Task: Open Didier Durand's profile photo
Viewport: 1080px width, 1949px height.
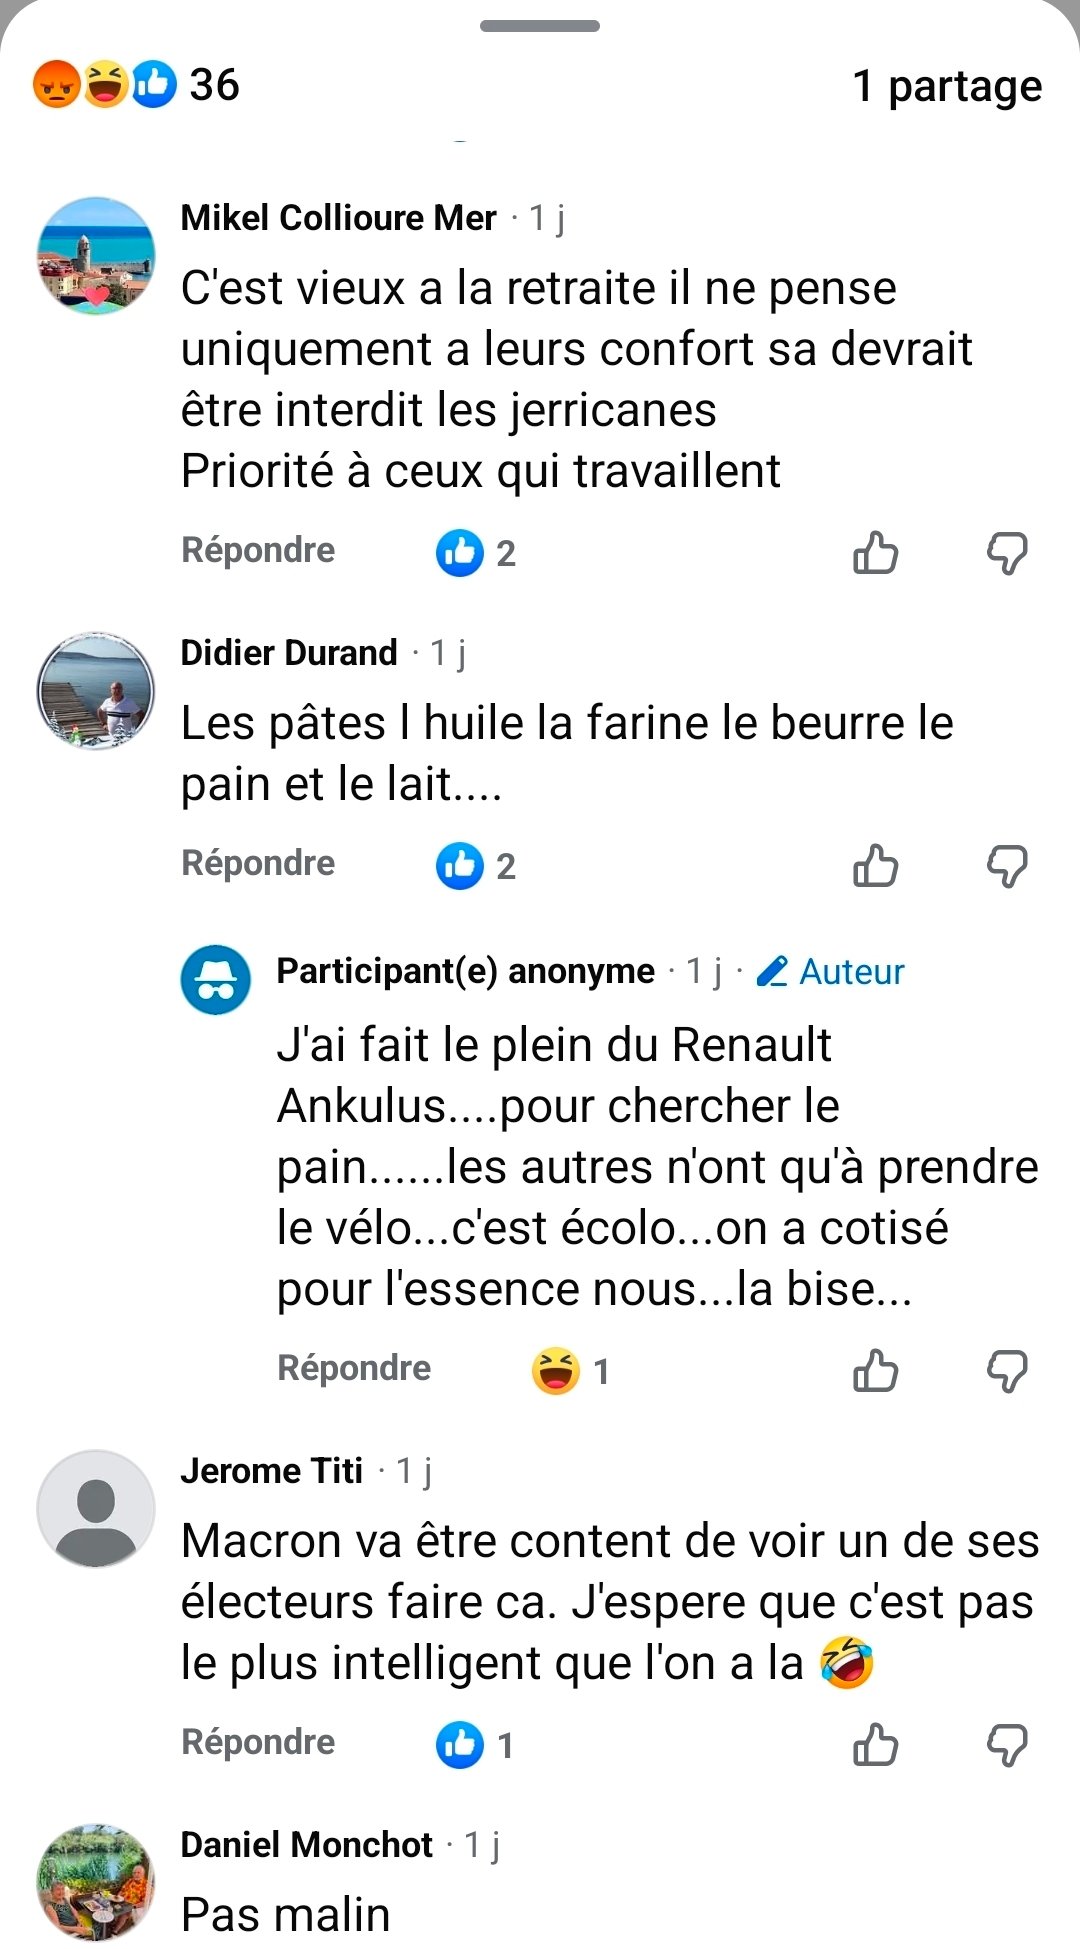Action: 96,690
